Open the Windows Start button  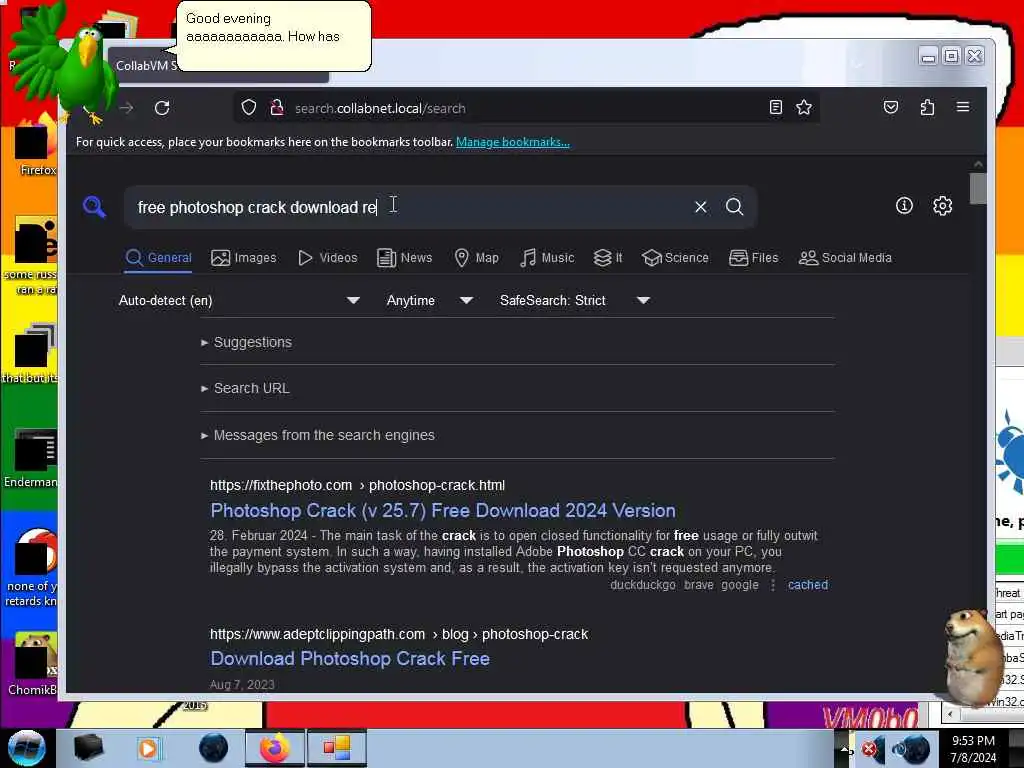pos(26,748)
